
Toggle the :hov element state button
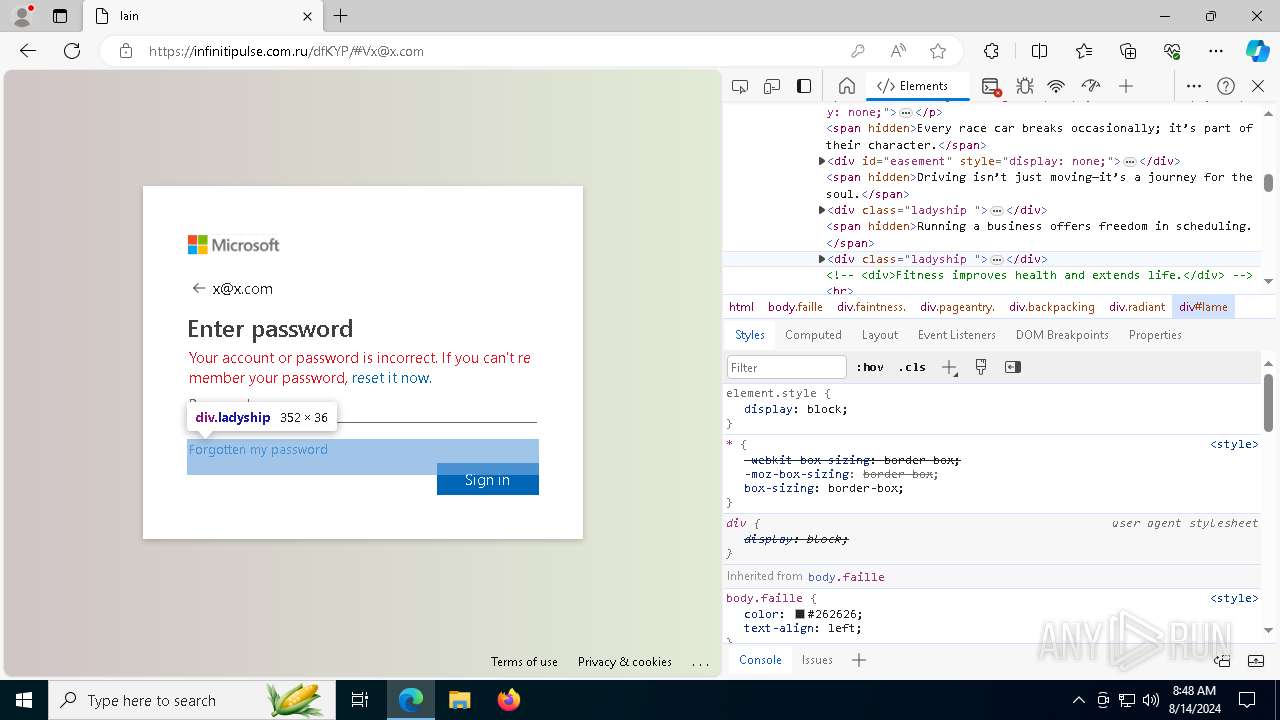pos(870,367)
